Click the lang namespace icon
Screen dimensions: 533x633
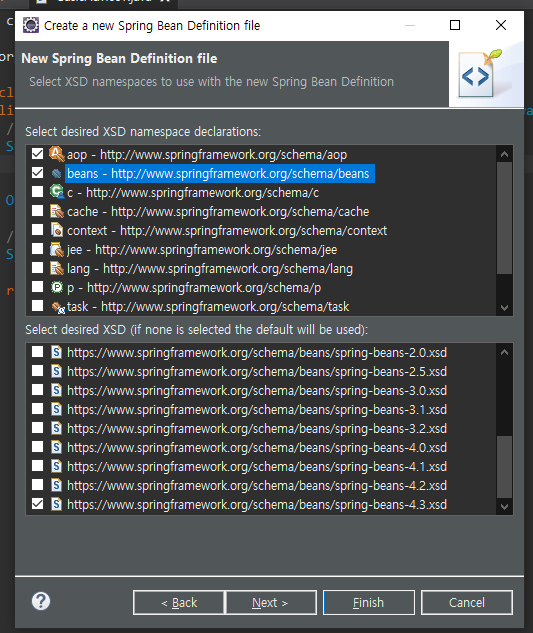click(x=57, y=268)
